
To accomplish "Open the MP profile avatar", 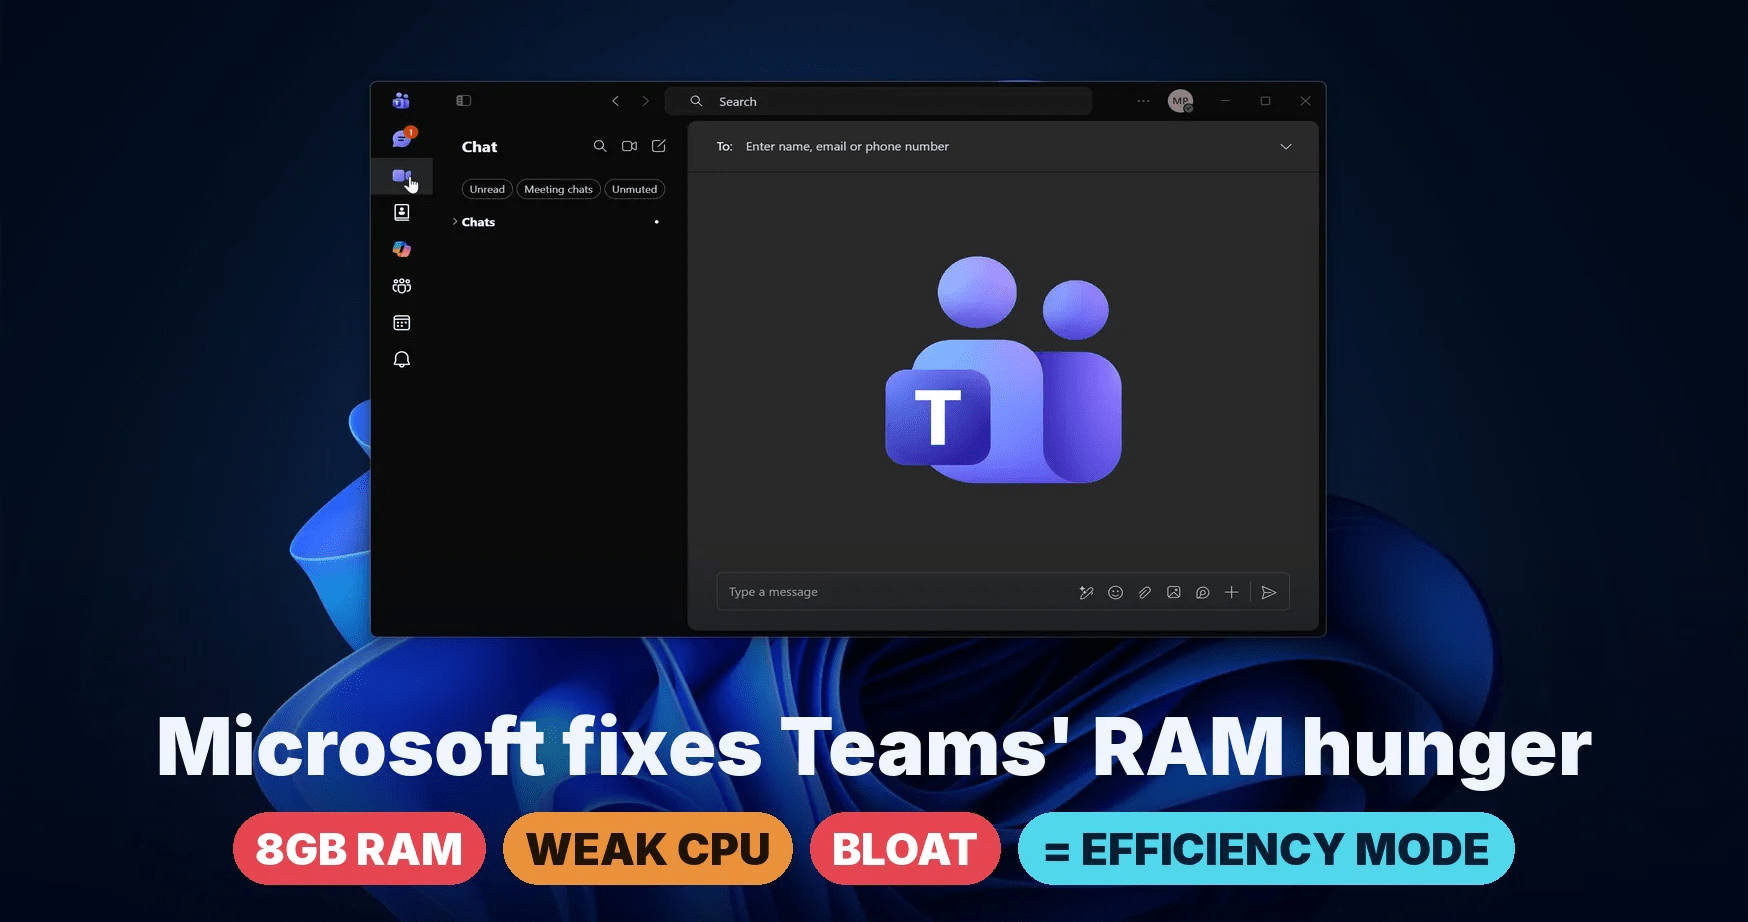I will point(1181,101).
